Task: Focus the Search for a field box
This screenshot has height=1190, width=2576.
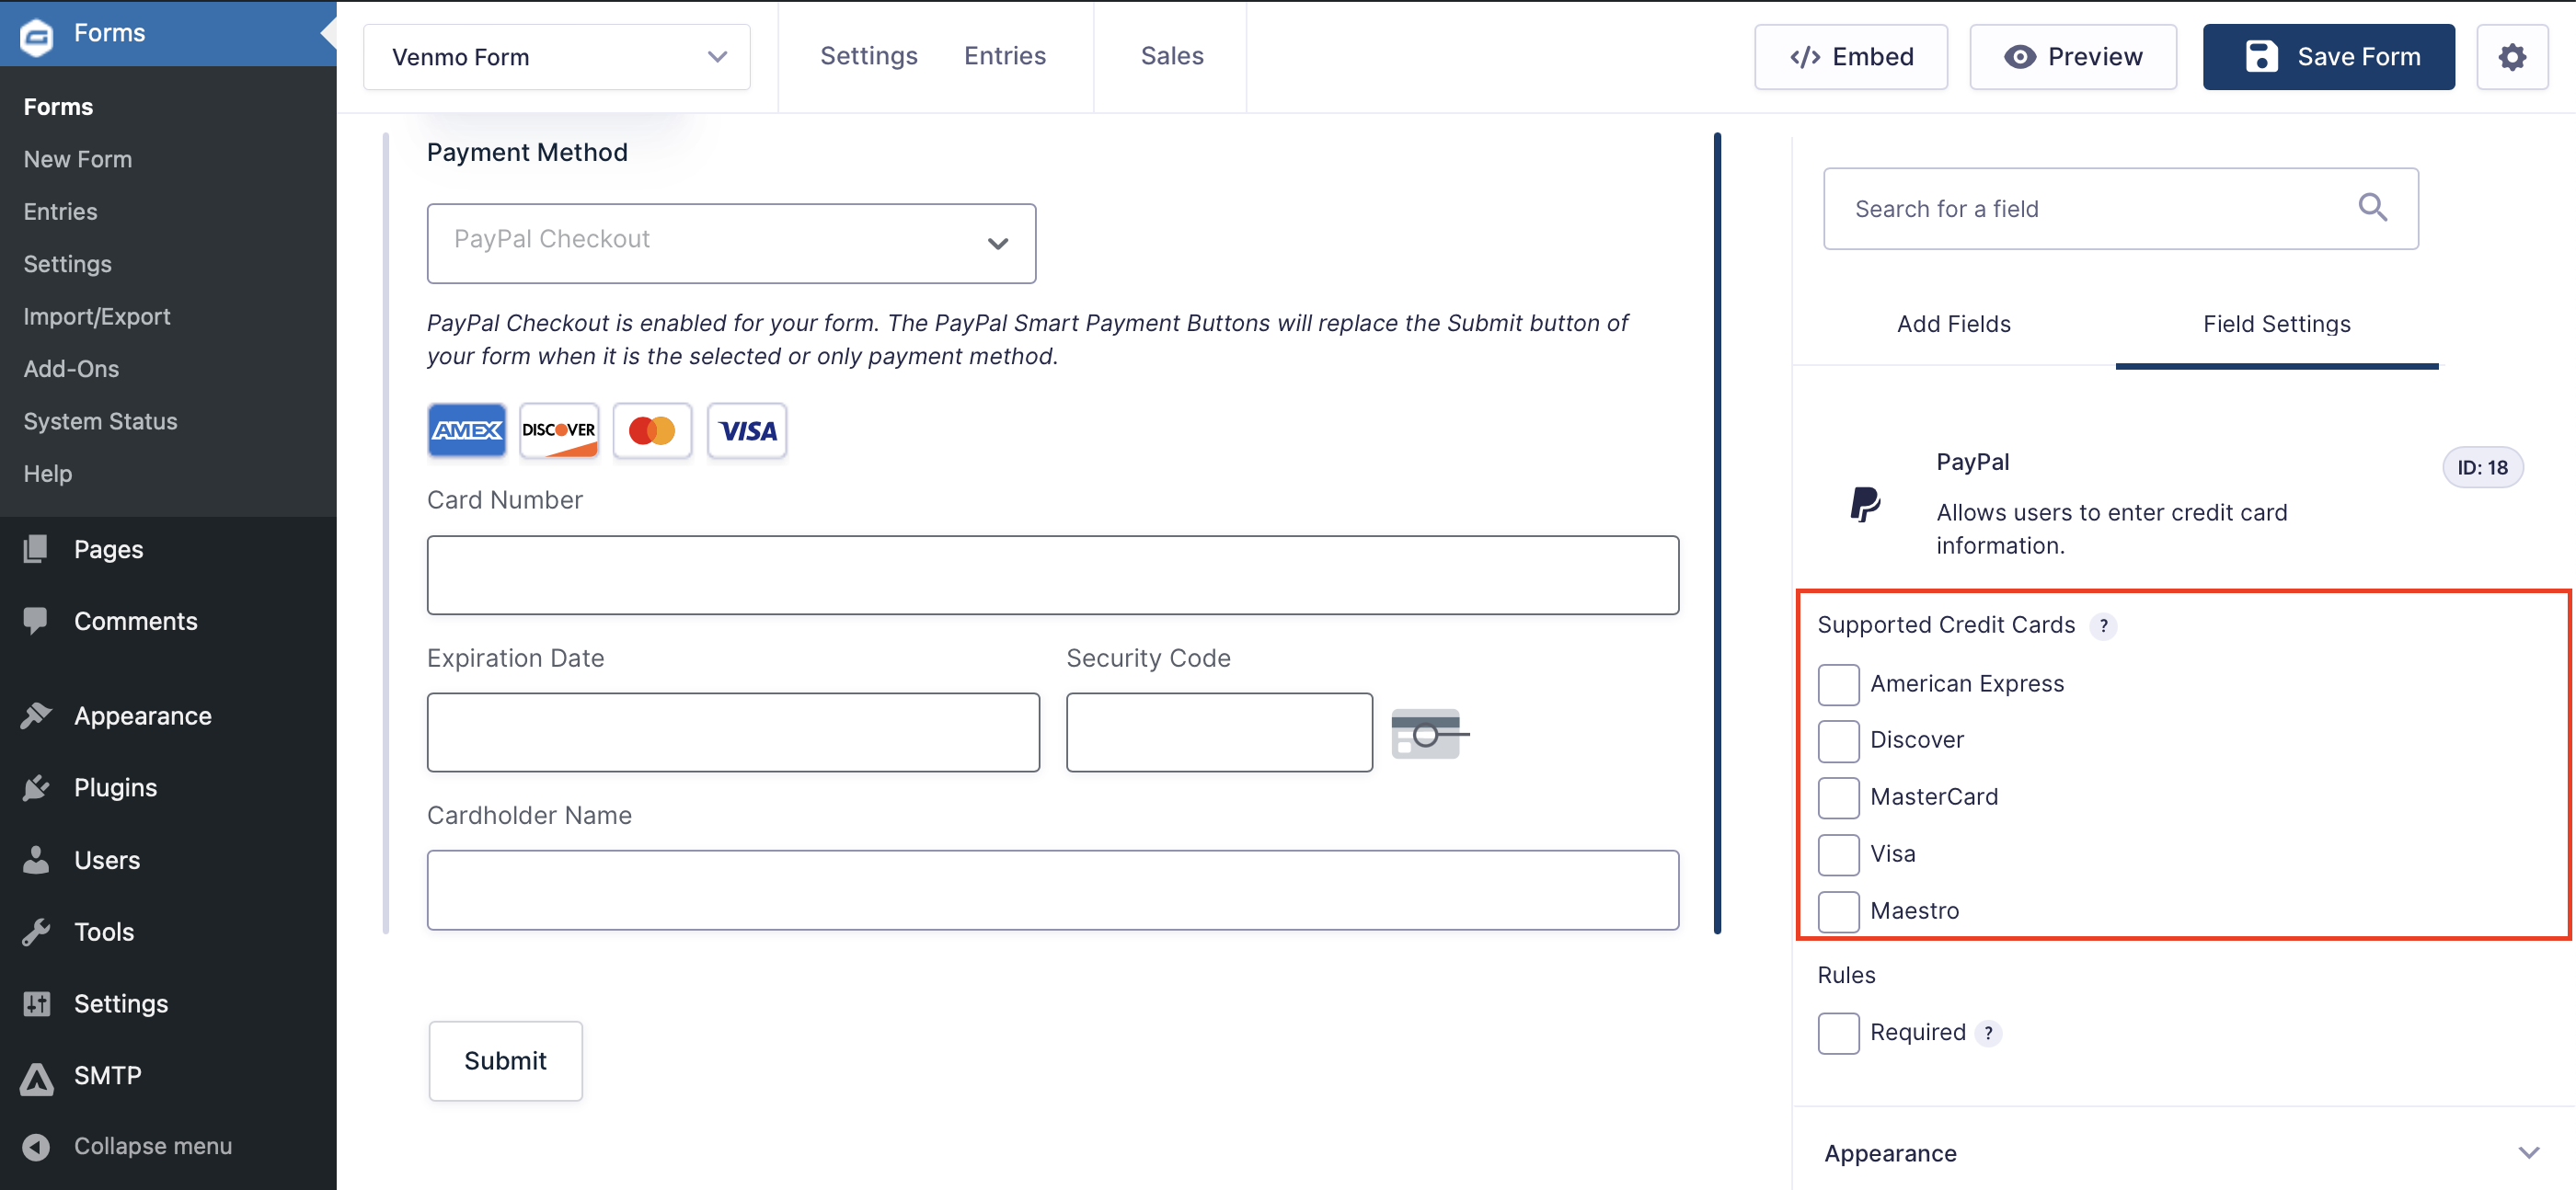Action: point(2120,208)
